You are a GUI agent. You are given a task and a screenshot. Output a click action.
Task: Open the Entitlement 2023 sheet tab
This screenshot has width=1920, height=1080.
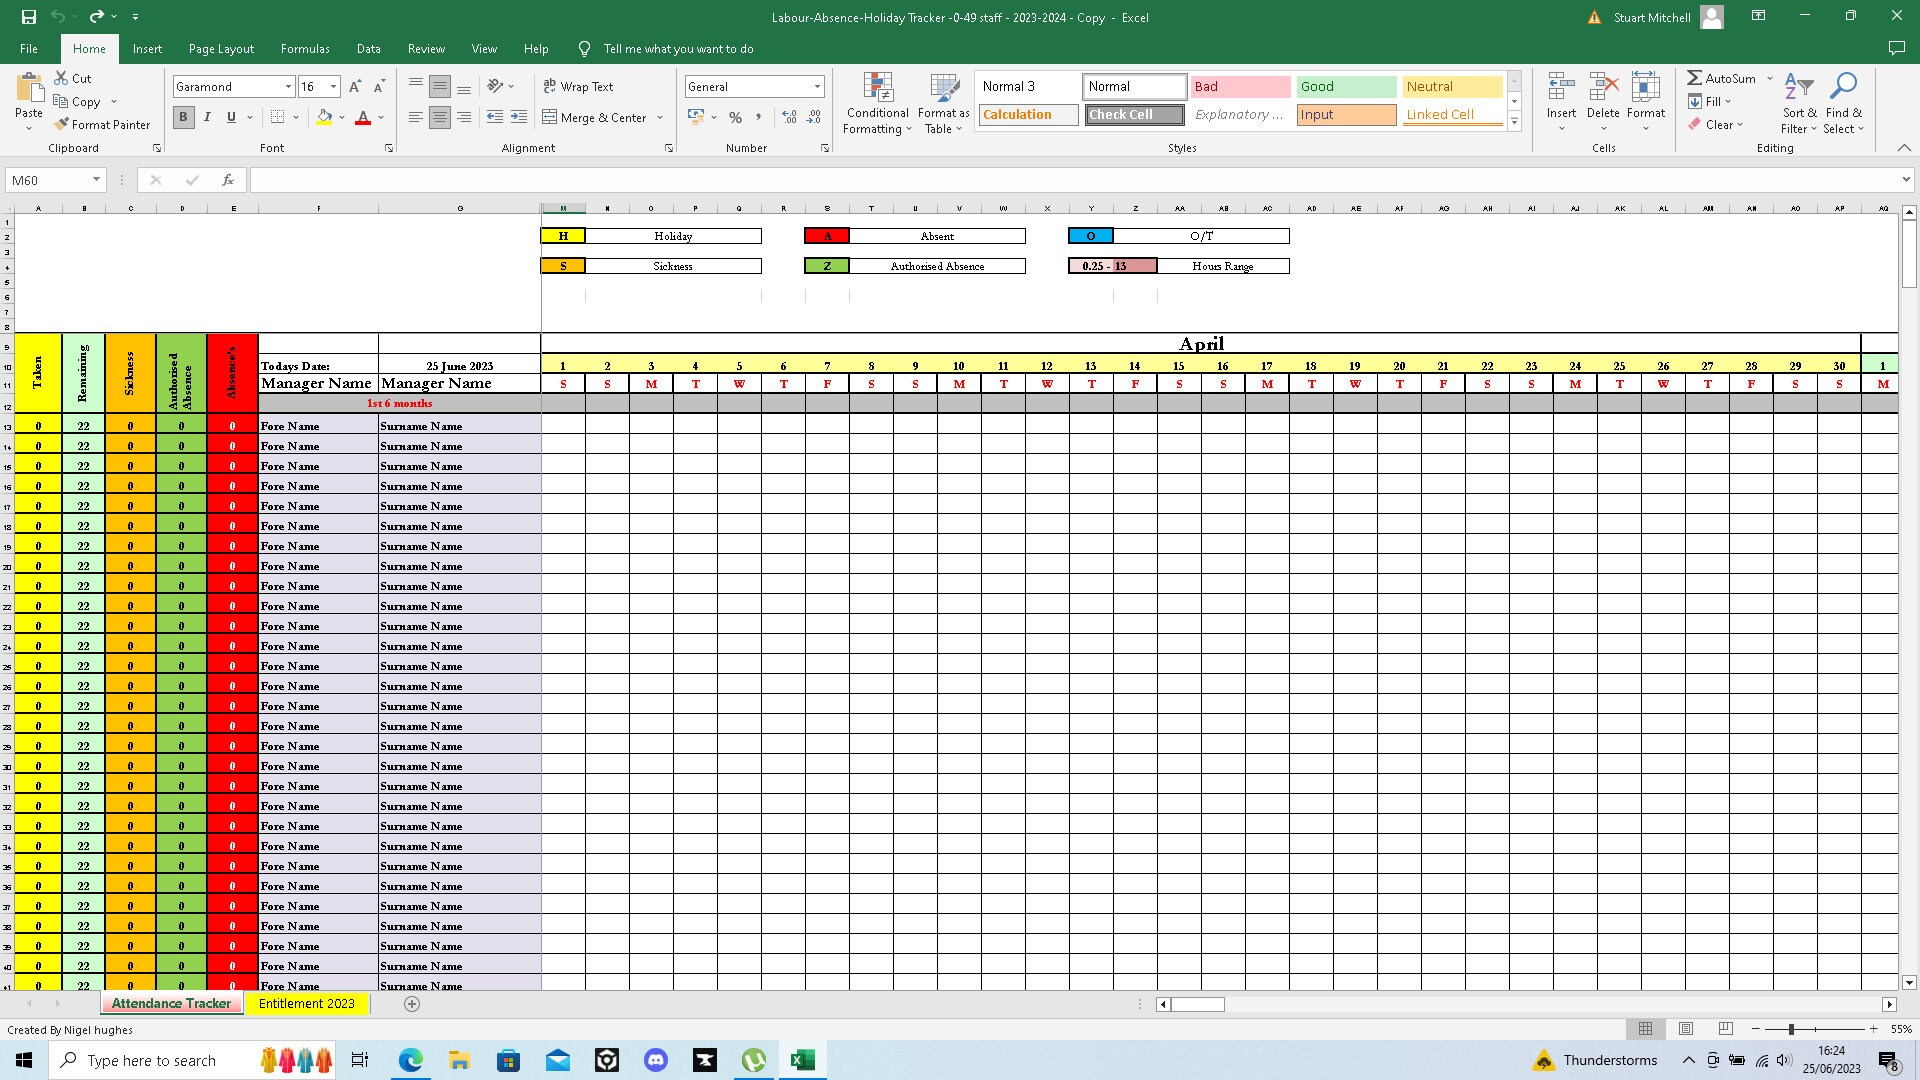coord(307,1003)
